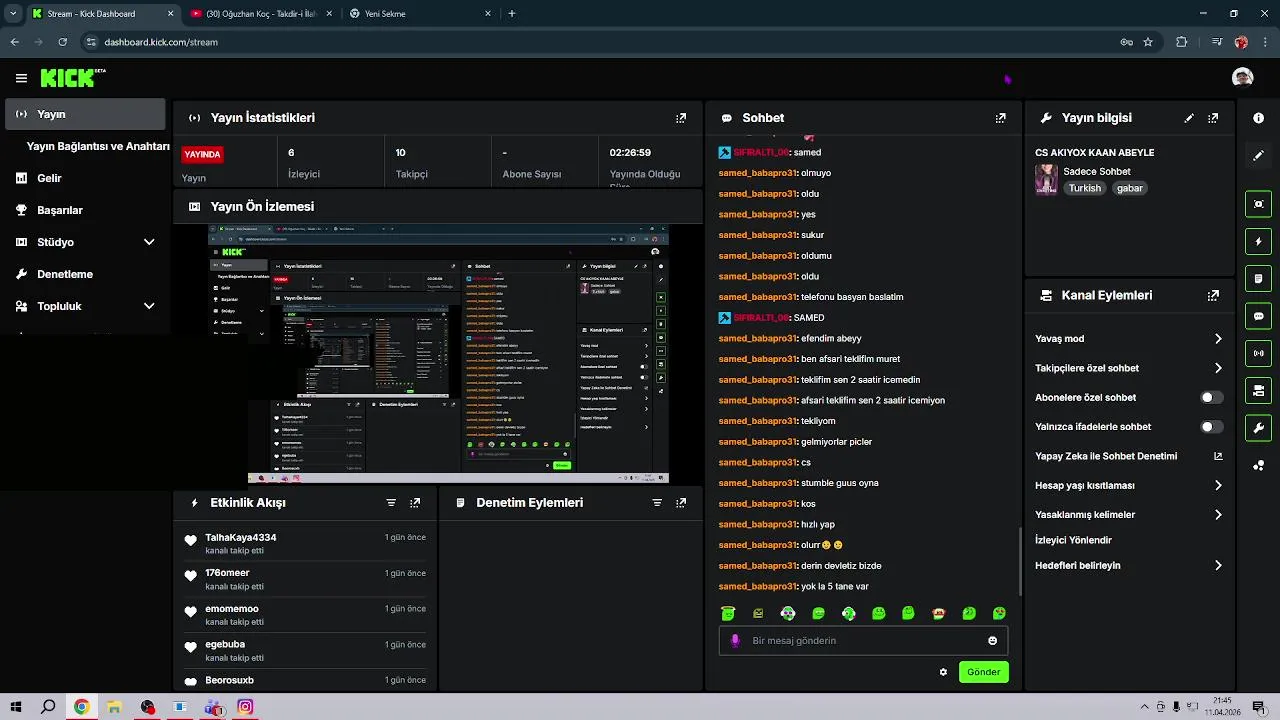The image size is (1280, 720).
Task: Open the Windows Start menu
Action: pyautogui.click(x=16, y=707)
